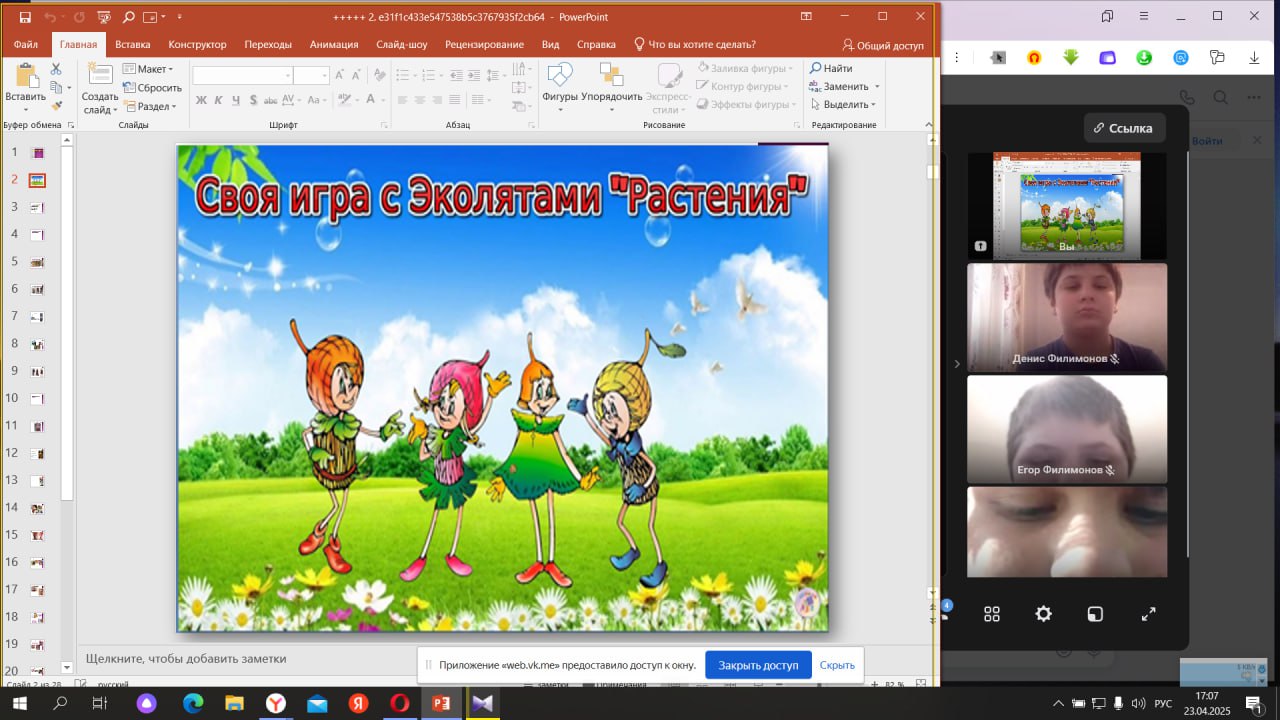Open the Shapes (Фигуры) gallery
This screenshot has width=1280, height=720.
click(x=560, y=87)
